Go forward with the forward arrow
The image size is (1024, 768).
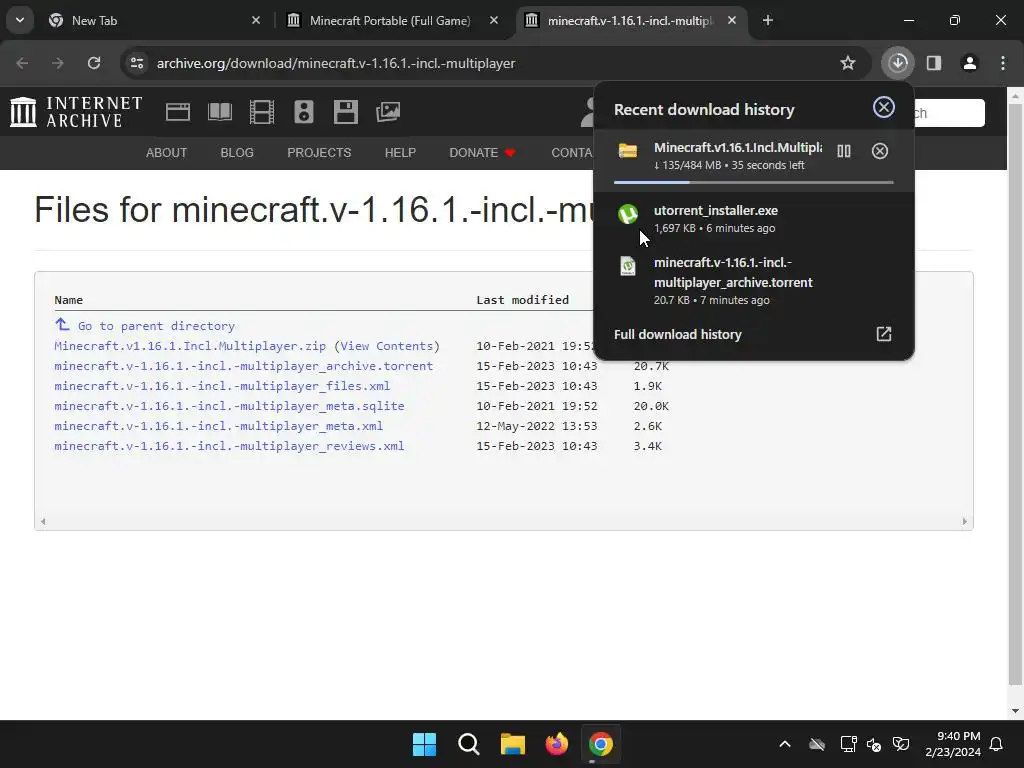[x=58, y=63]
